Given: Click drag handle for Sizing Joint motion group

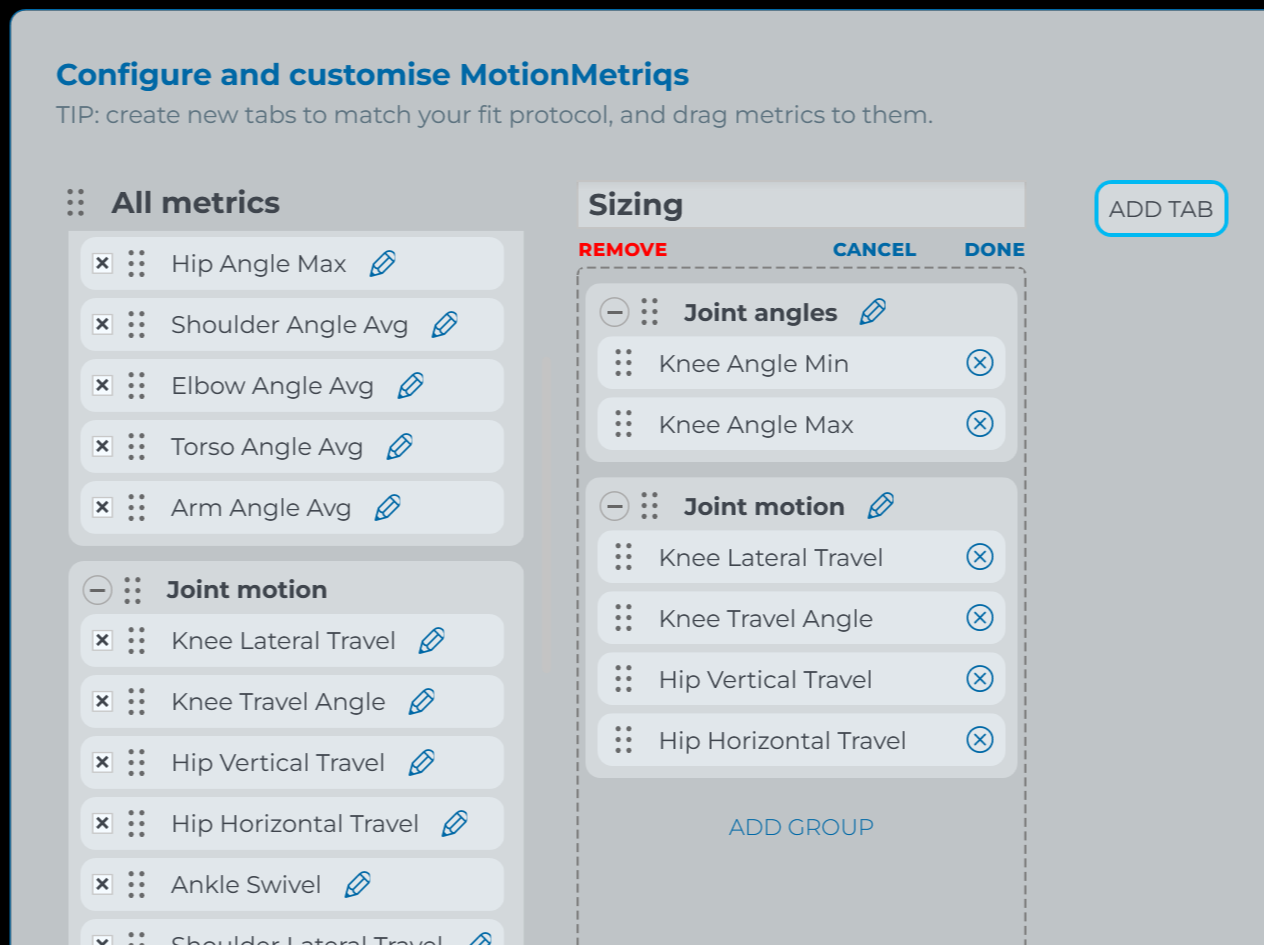Looking at the screenshot, I should (650, 506).
